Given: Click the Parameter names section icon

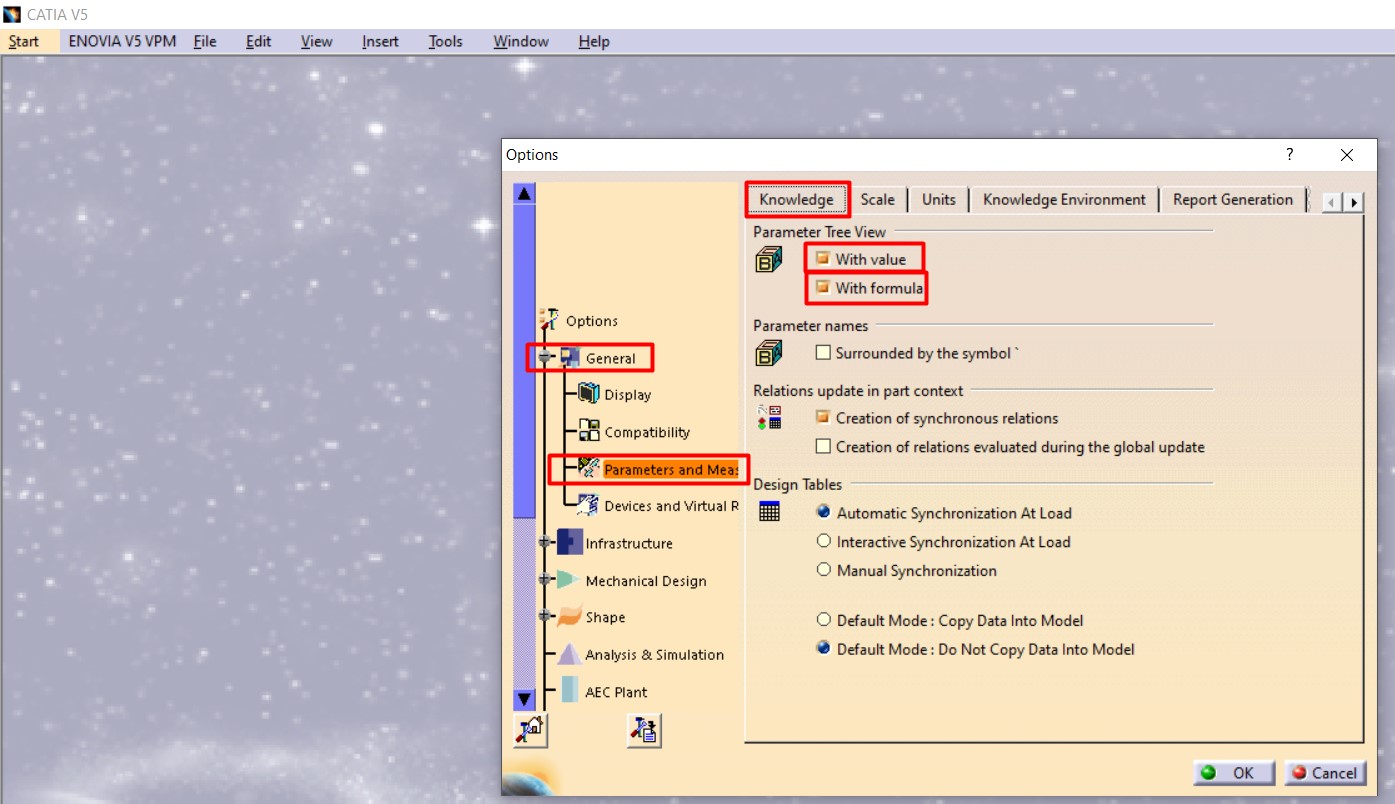Looking at the screenshot, I should (769, 353).
